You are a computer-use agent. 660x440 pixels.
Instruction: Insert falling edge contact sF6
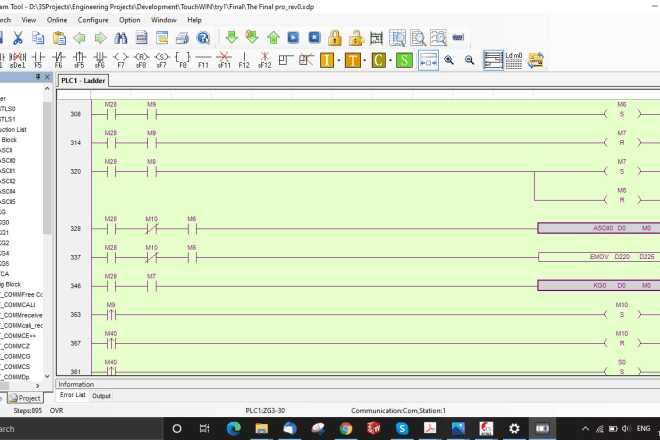click(x=100, y=60)
